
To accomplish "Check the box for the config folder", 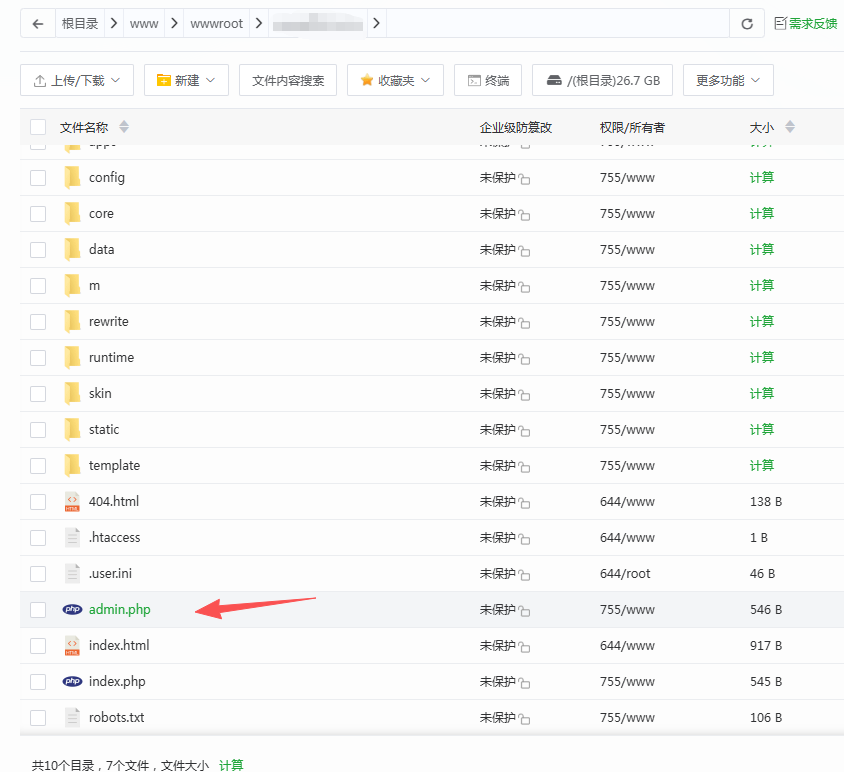I will pos(38,178).
